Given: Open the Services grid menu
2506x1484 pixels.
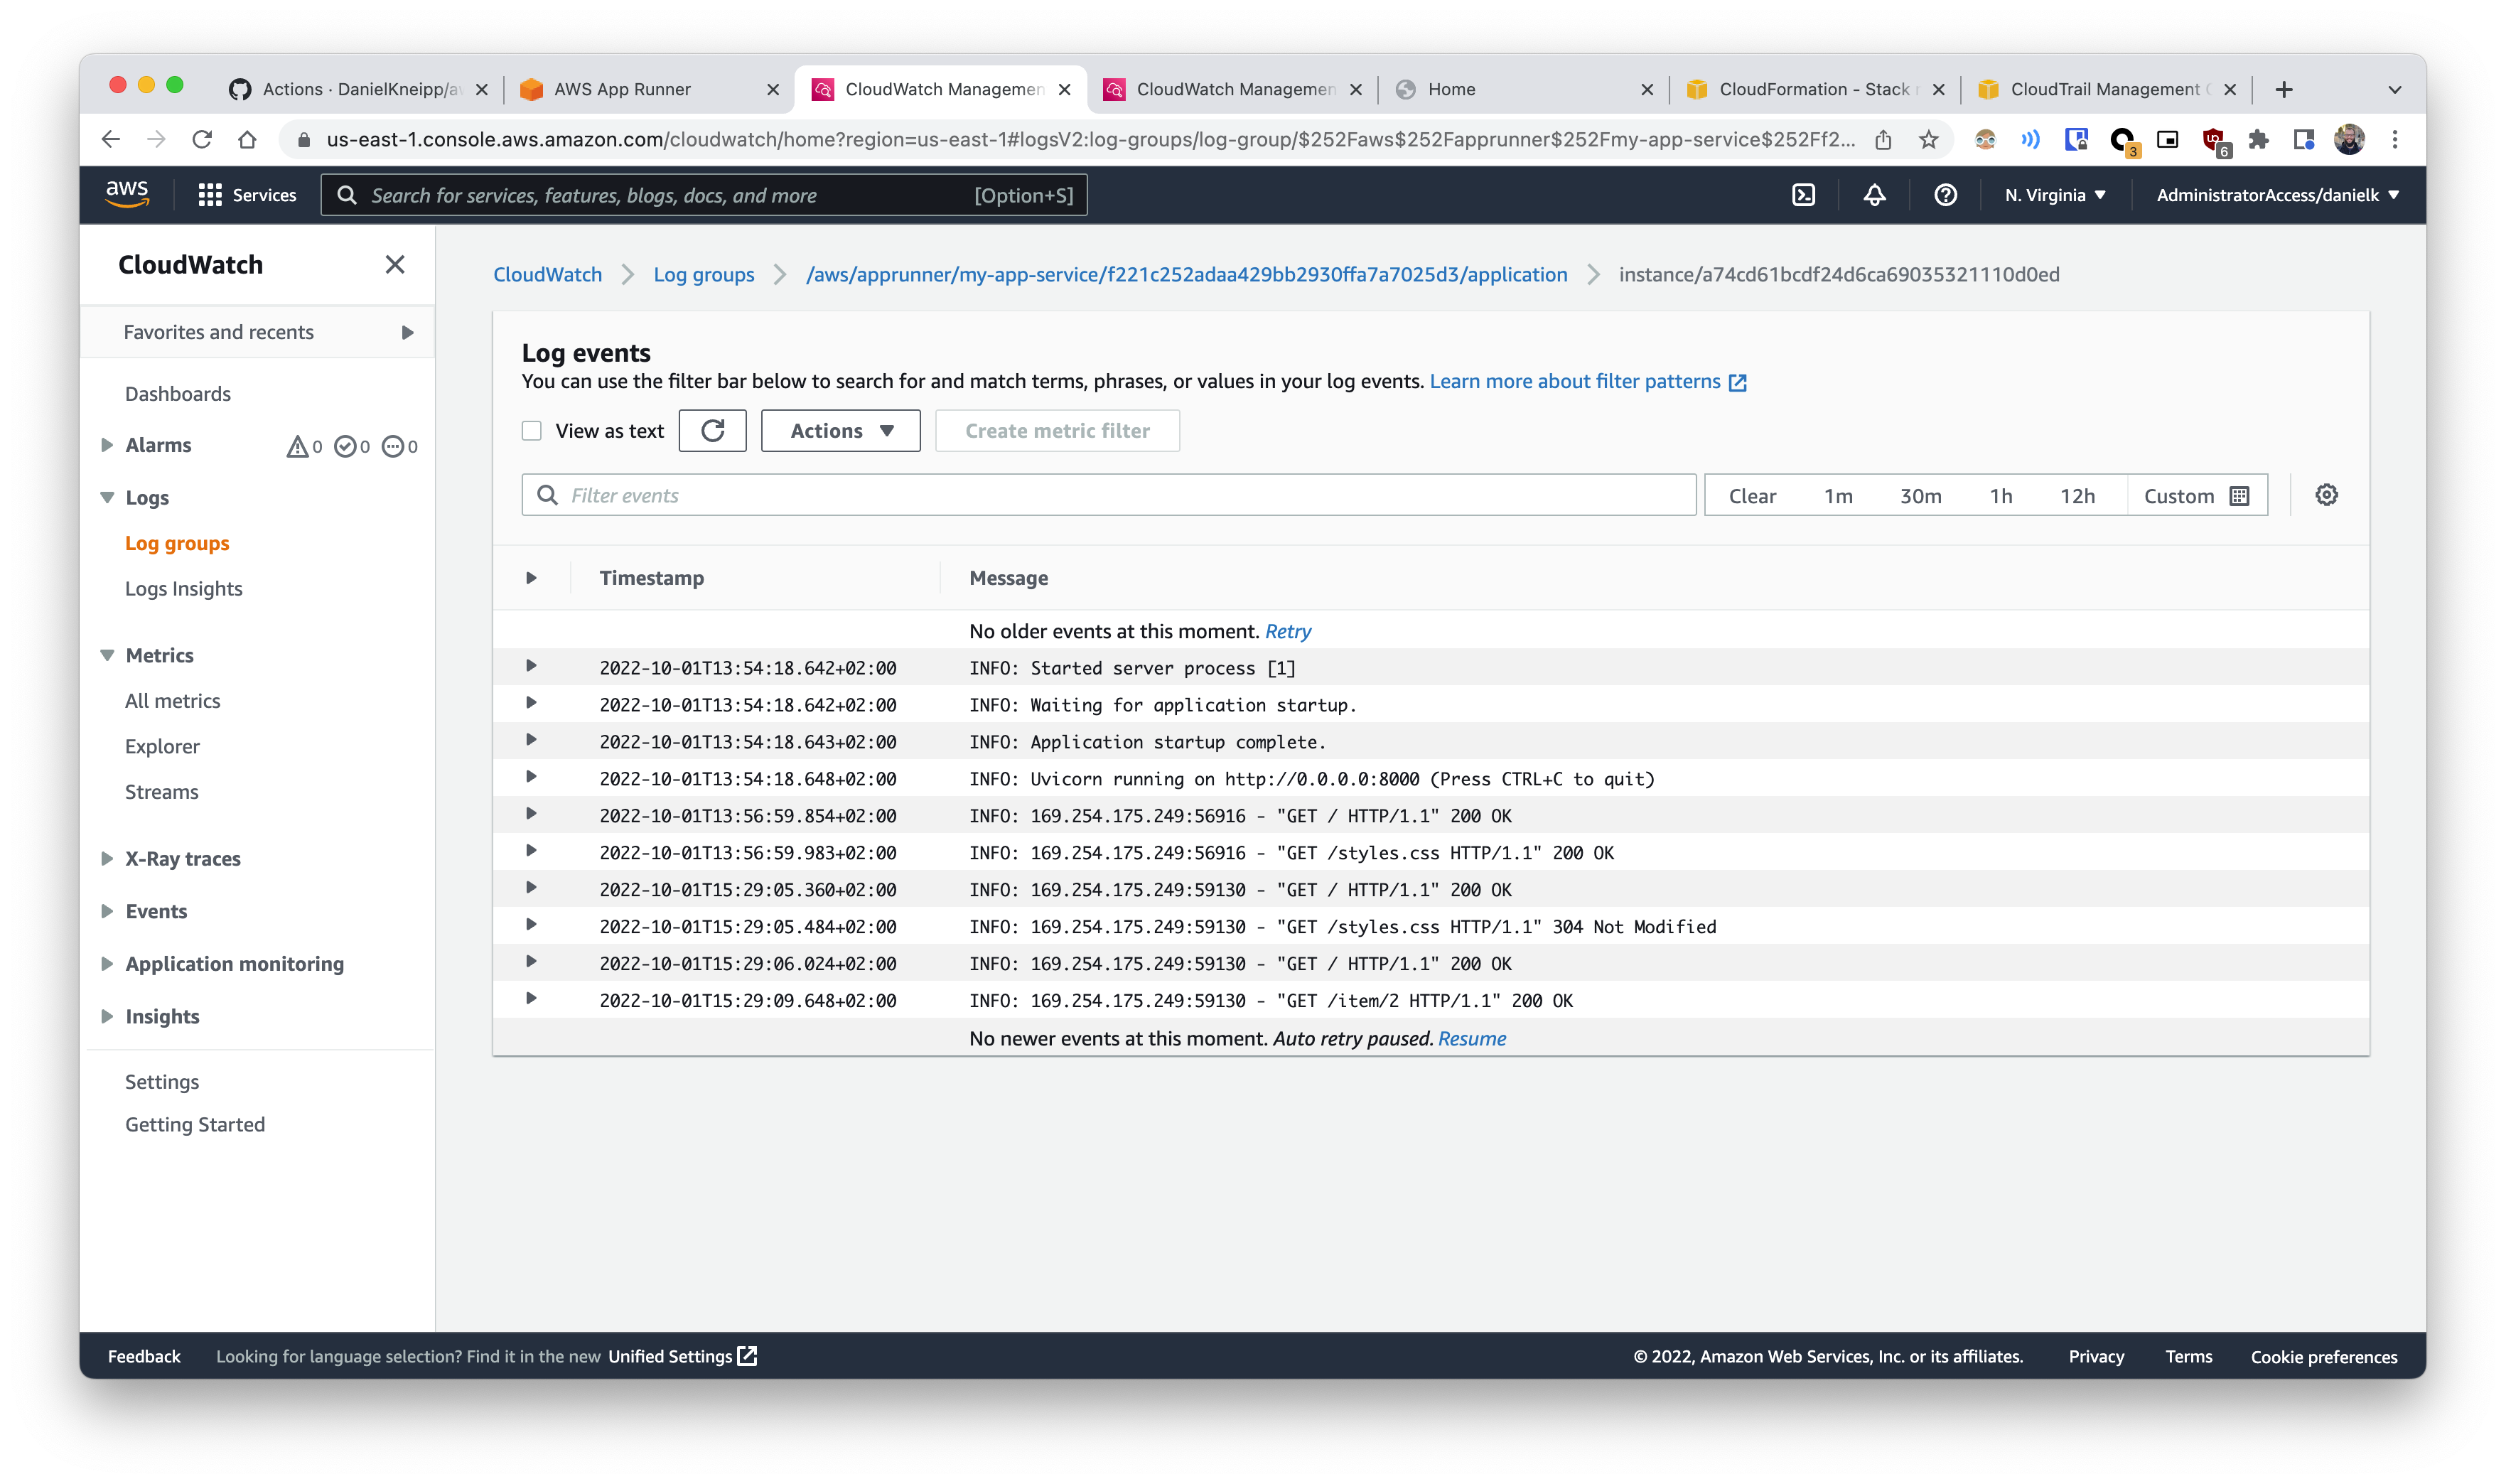Looking at the screenshot, I should pos(247,195).
